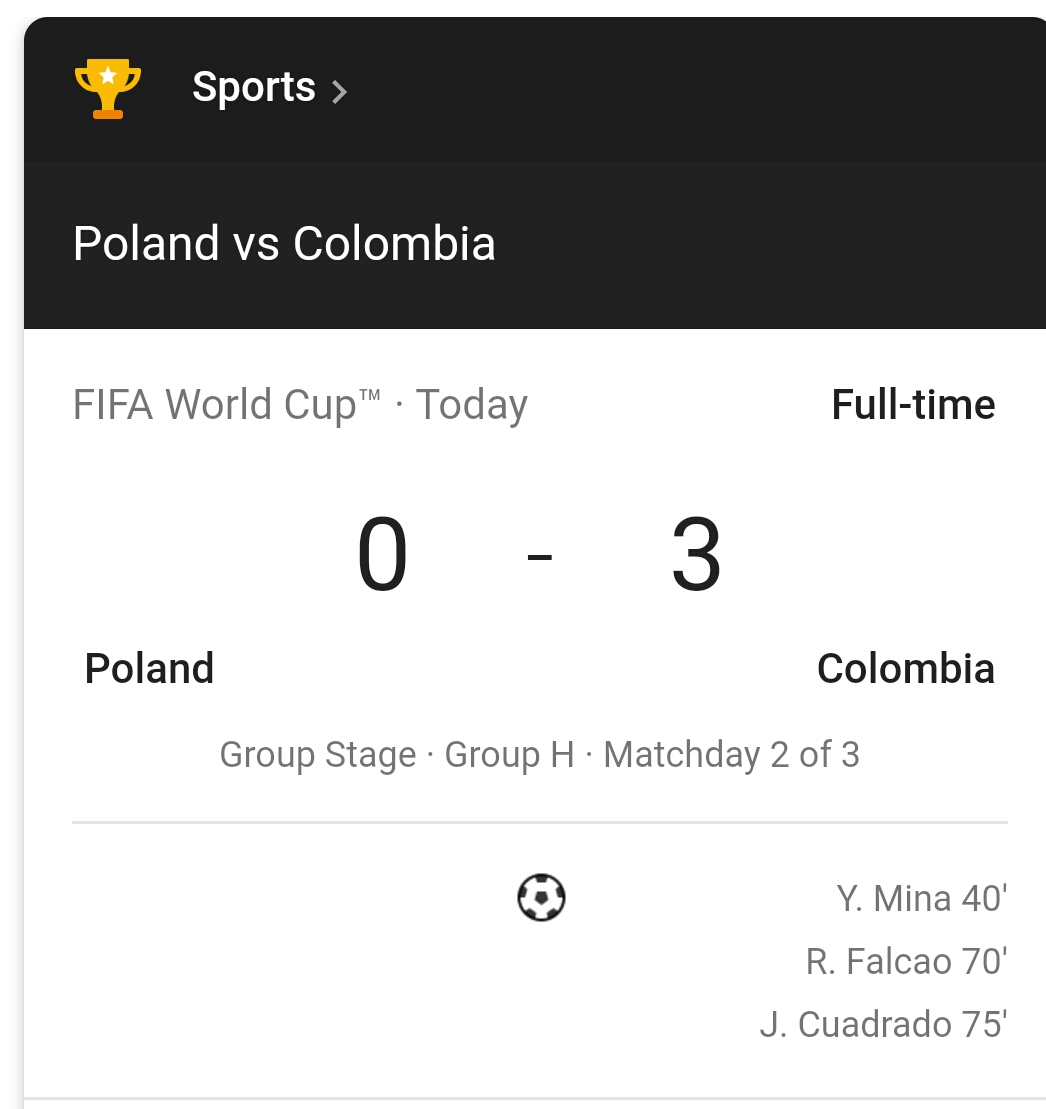Screen dimensions: 1046x1109
Task: Click Colombia's score of 3
Action: tap(696, 555)
